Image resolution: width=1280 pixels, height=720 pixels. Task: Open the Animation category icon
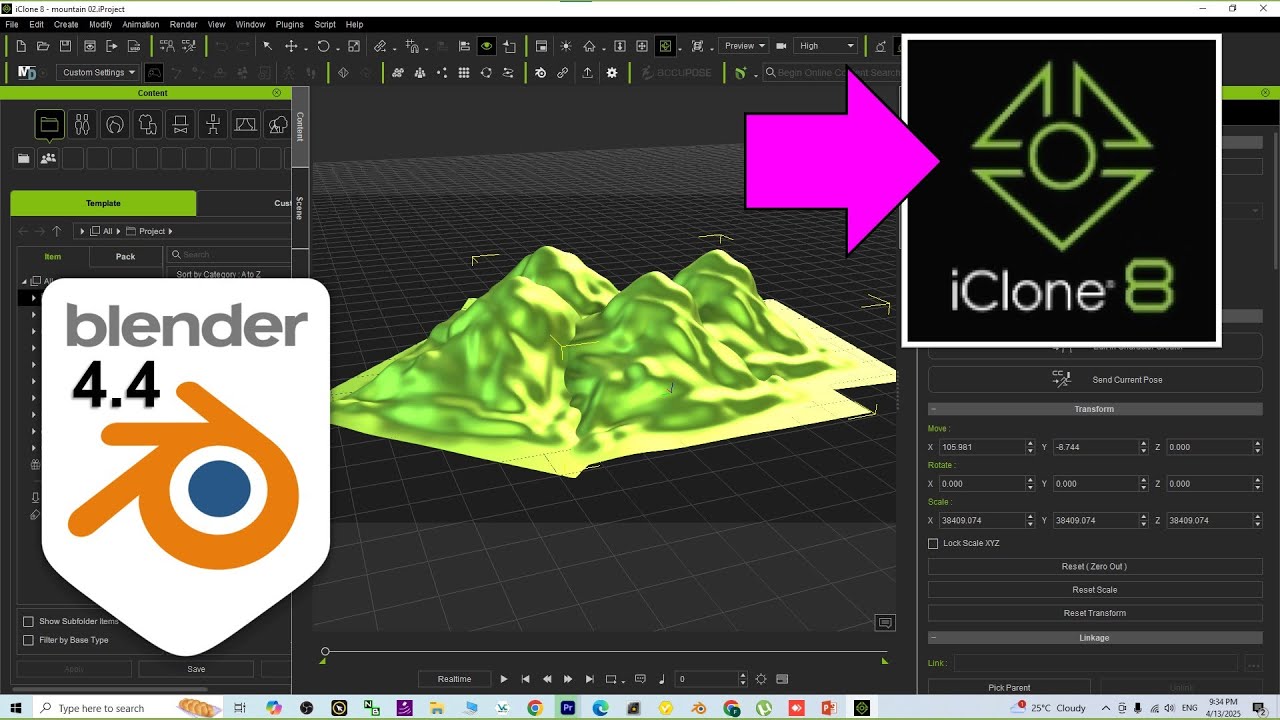[x=213, y=125]
